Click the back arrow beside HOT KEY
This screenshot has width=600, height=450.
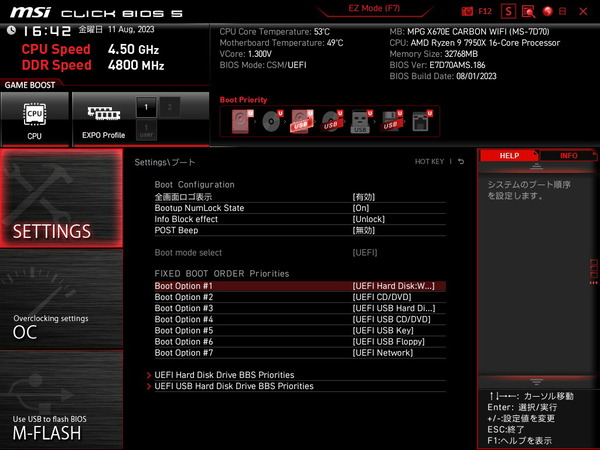click(461, 162)
